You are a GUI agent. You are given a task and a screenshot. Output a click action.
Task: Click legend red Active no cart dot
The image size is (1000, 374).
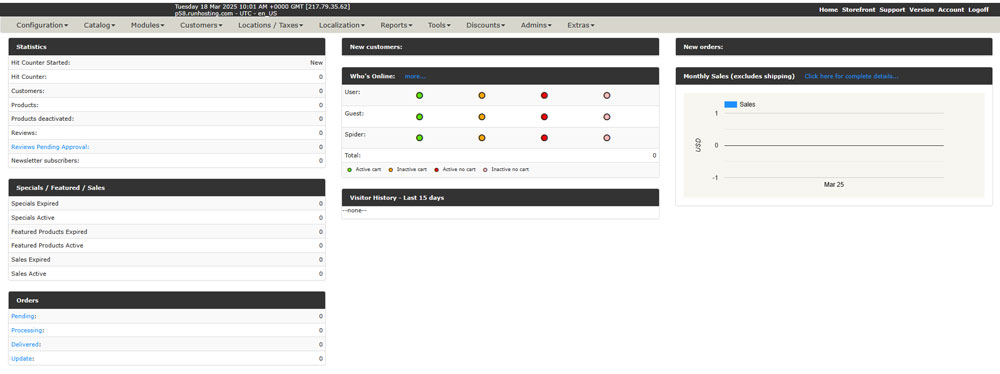pyautogui.click(x=436, y=170)
